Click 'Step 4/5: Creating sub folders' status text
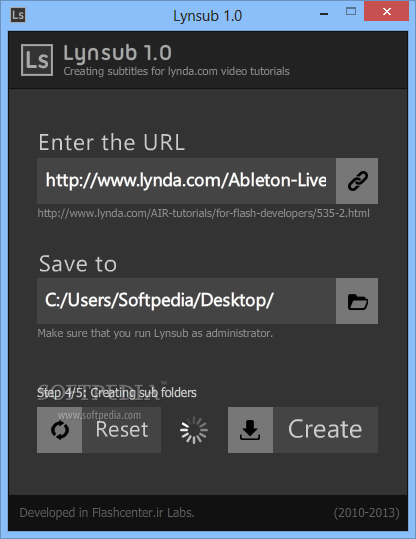Image resolution: width=416 pixels, height=539 pixels. pos(117,393)
